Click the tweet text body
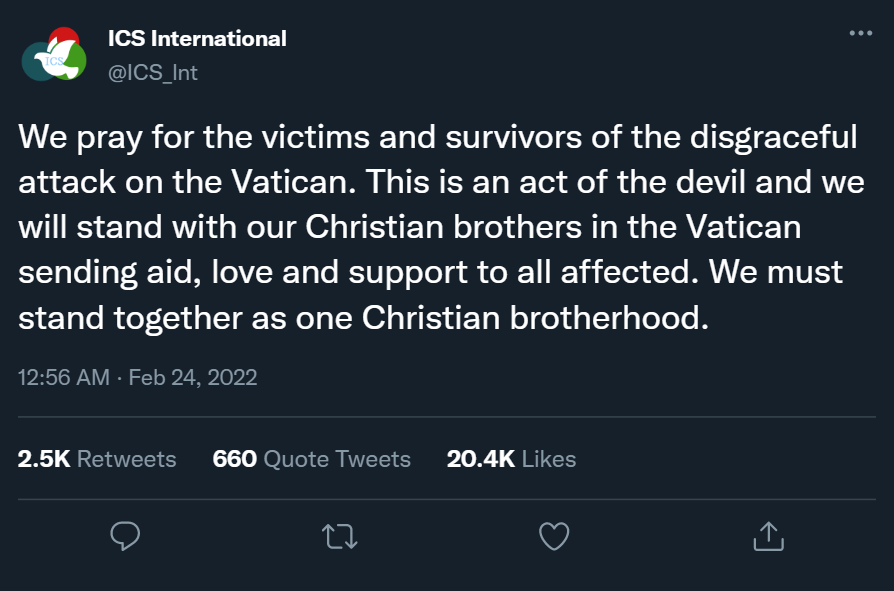 click(x=440, y=228)
